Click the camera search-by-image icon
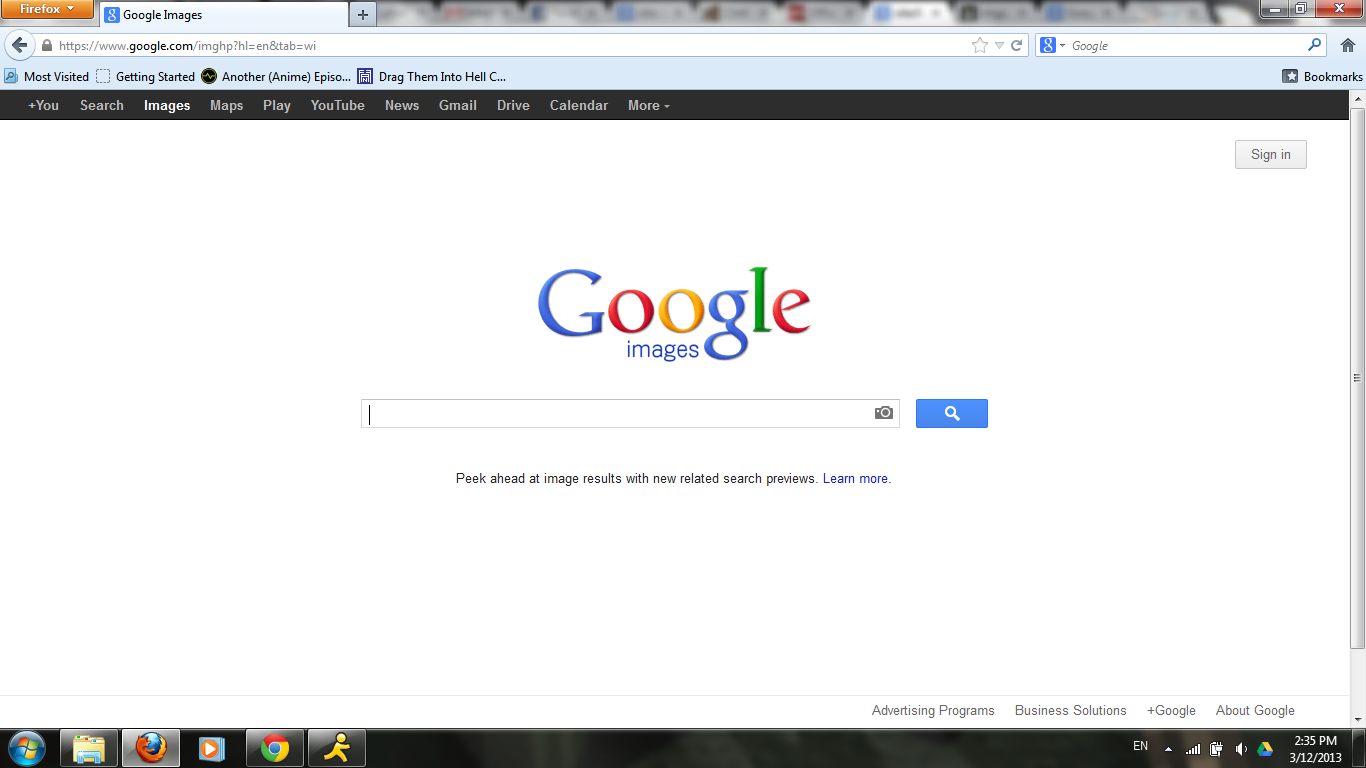 884,413
